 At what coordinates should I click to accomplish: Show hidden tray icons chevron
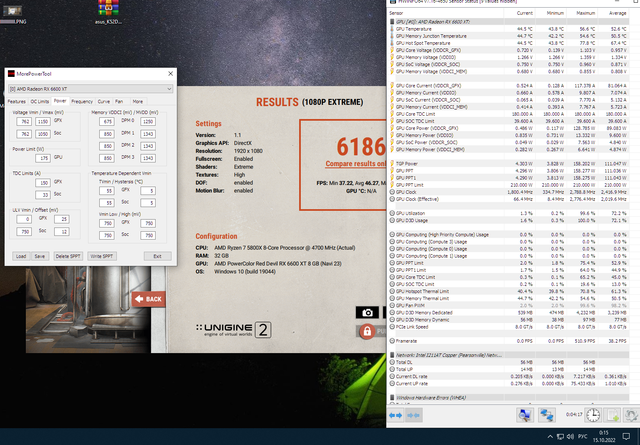point(550,436)
